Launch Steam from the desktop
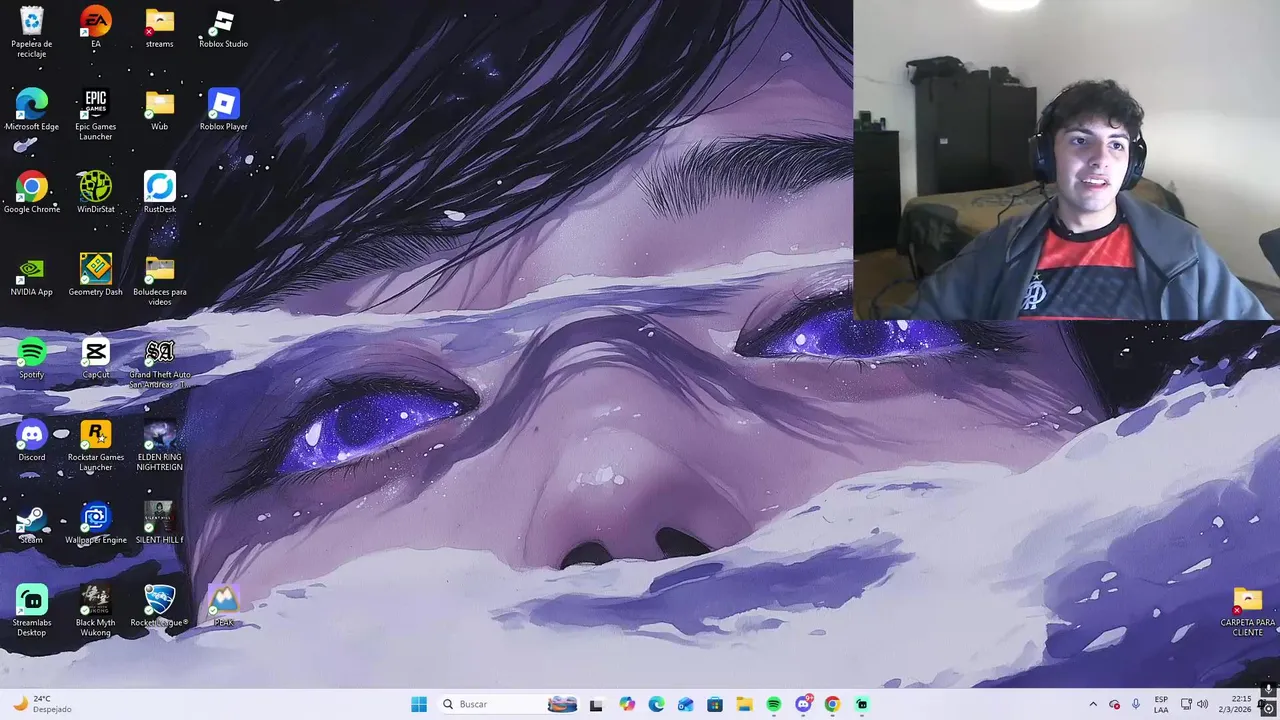This screenshot has width=1280, height=720. [32, 524]
